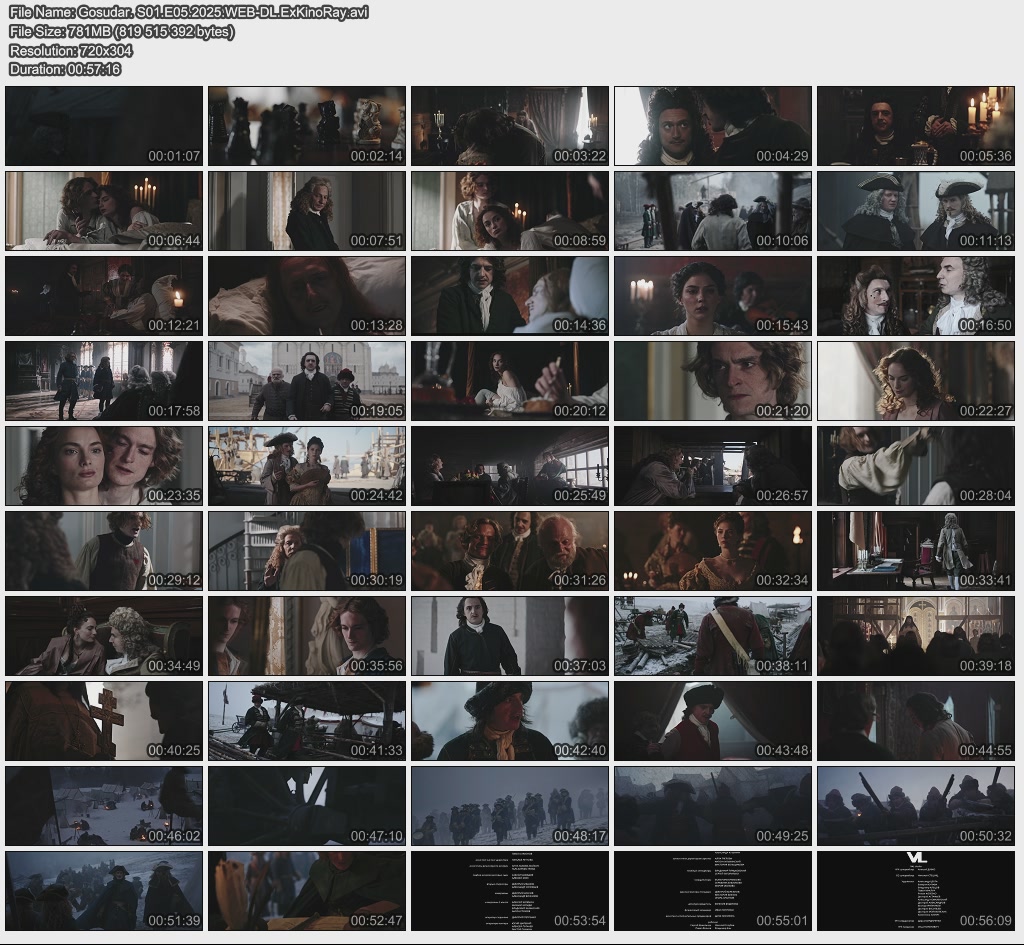The image size is (1024, 945).
Task: Select the thumbnail at 00:13:28
Action: 307,296
